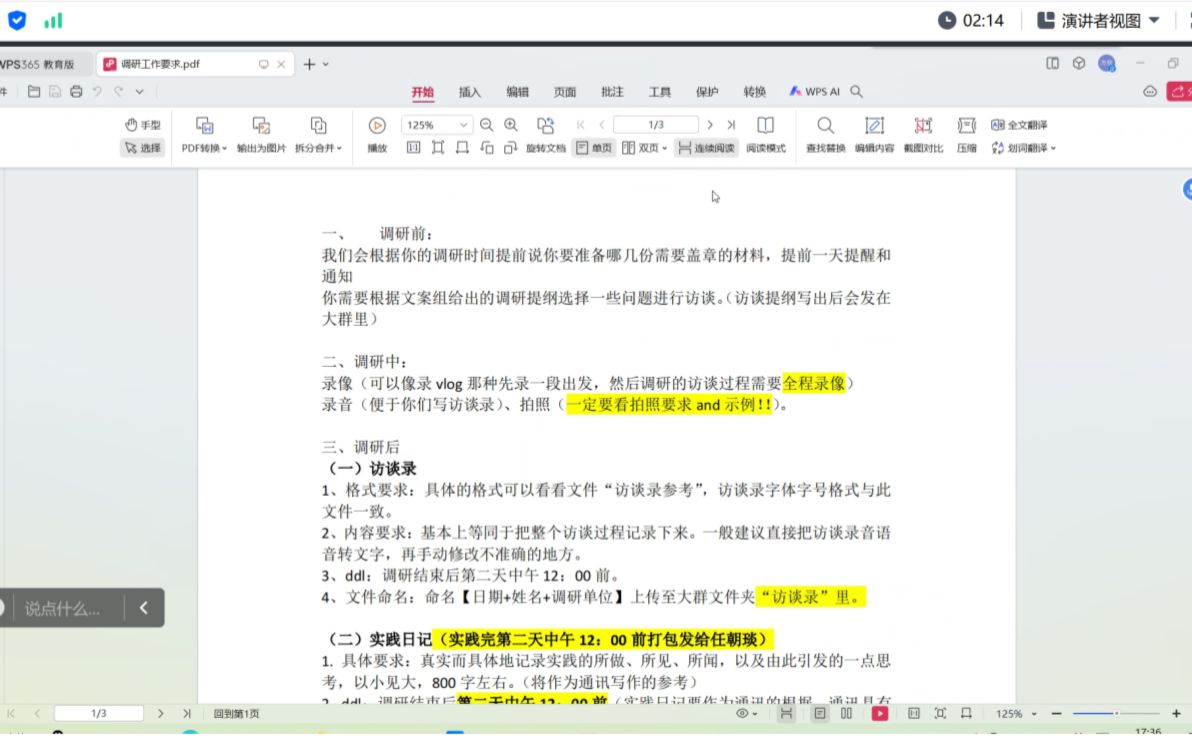Enable 单页 single page view
This screenshot has width=1192, height=740.
click(594, 148)
